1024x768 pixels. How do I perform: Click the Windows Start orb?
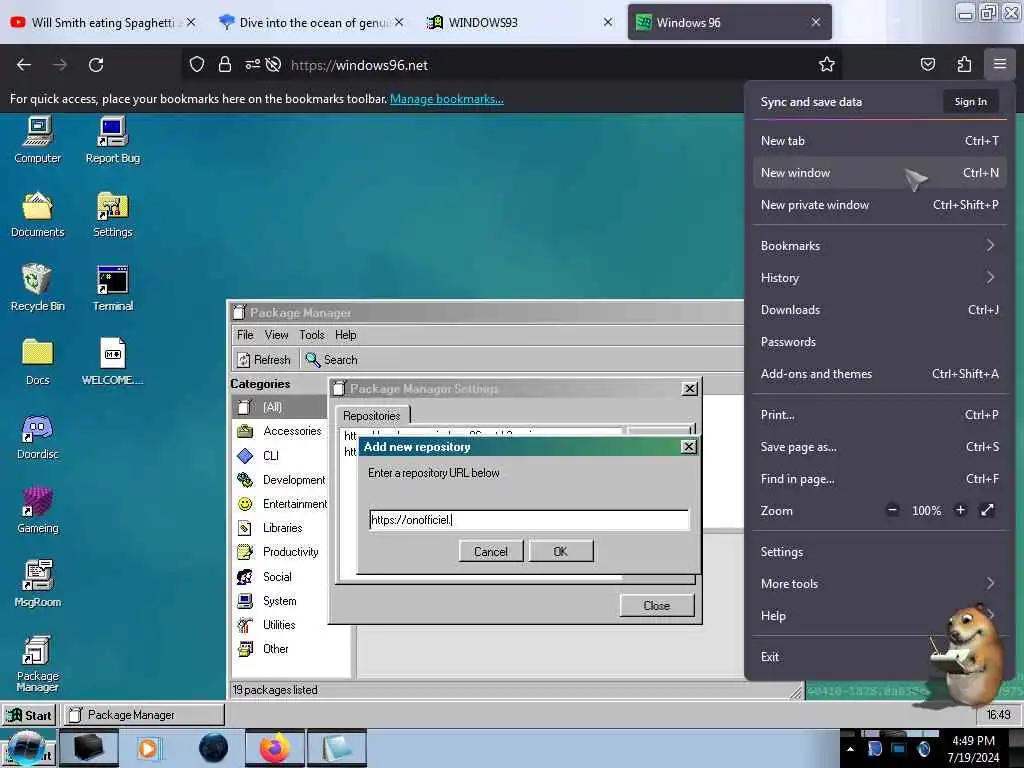click(x=27, y=748)
